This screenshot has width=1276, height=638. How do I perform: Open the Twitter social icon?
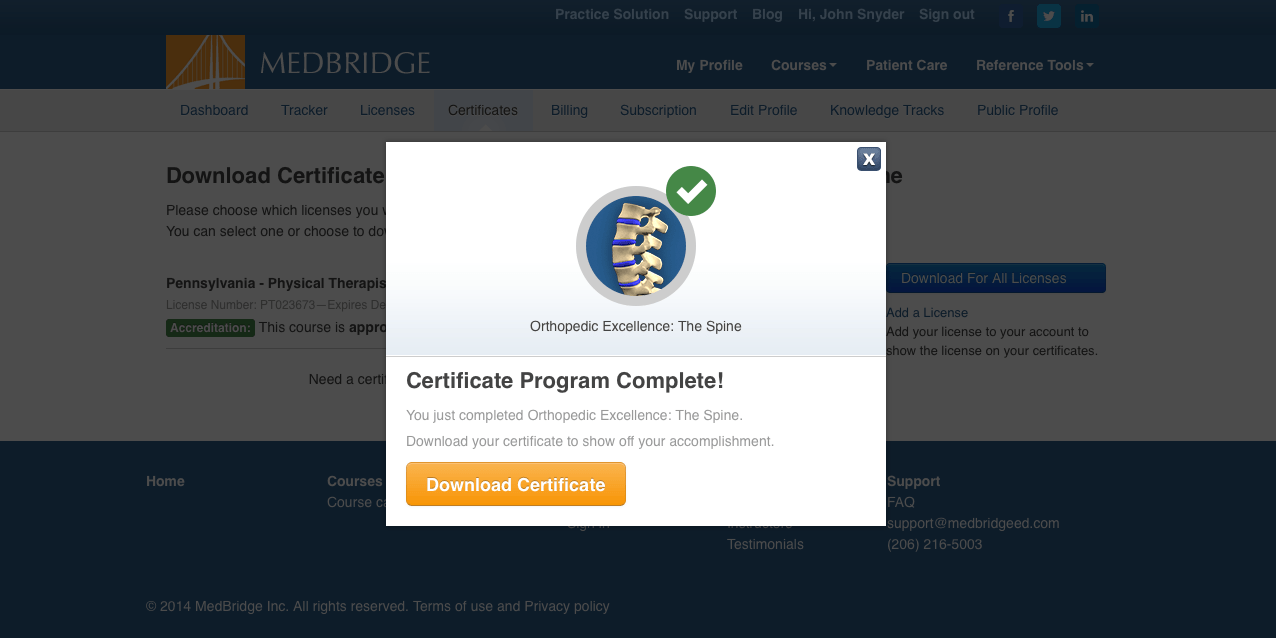[1048, 16]
